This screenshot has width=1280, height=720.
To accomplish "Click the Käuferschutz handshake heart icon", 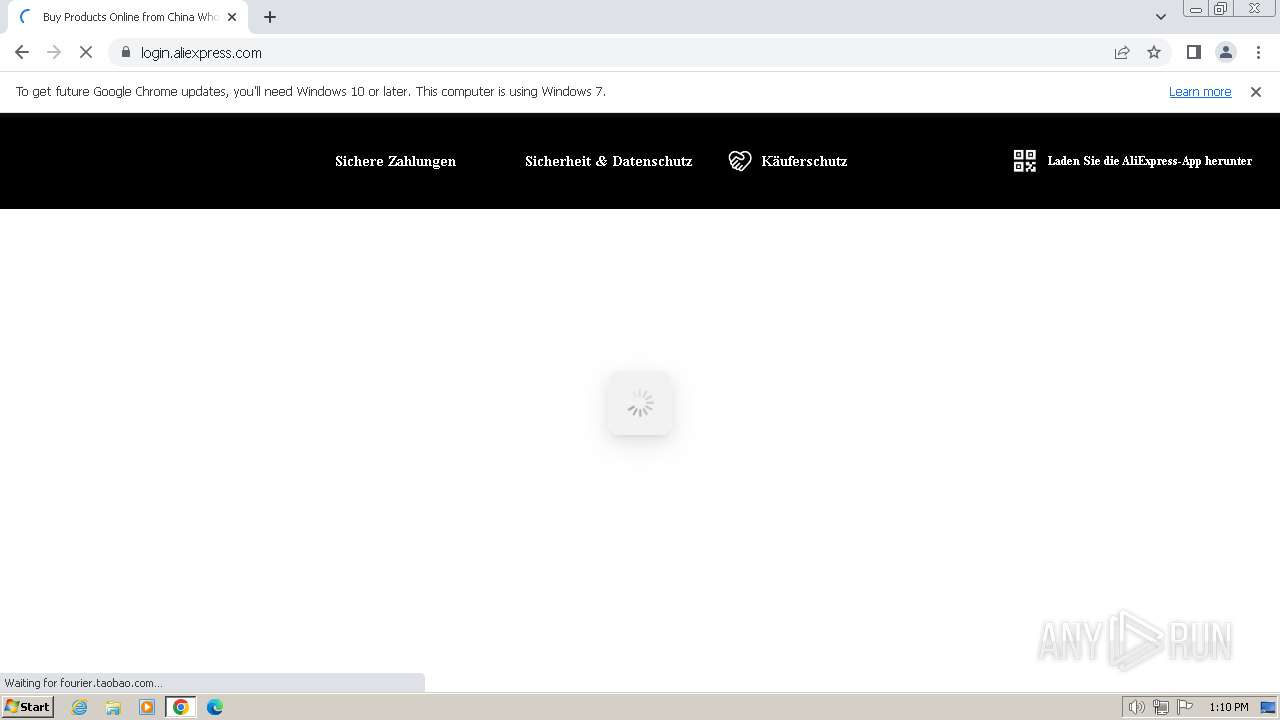I will click(x=740, y=161).
